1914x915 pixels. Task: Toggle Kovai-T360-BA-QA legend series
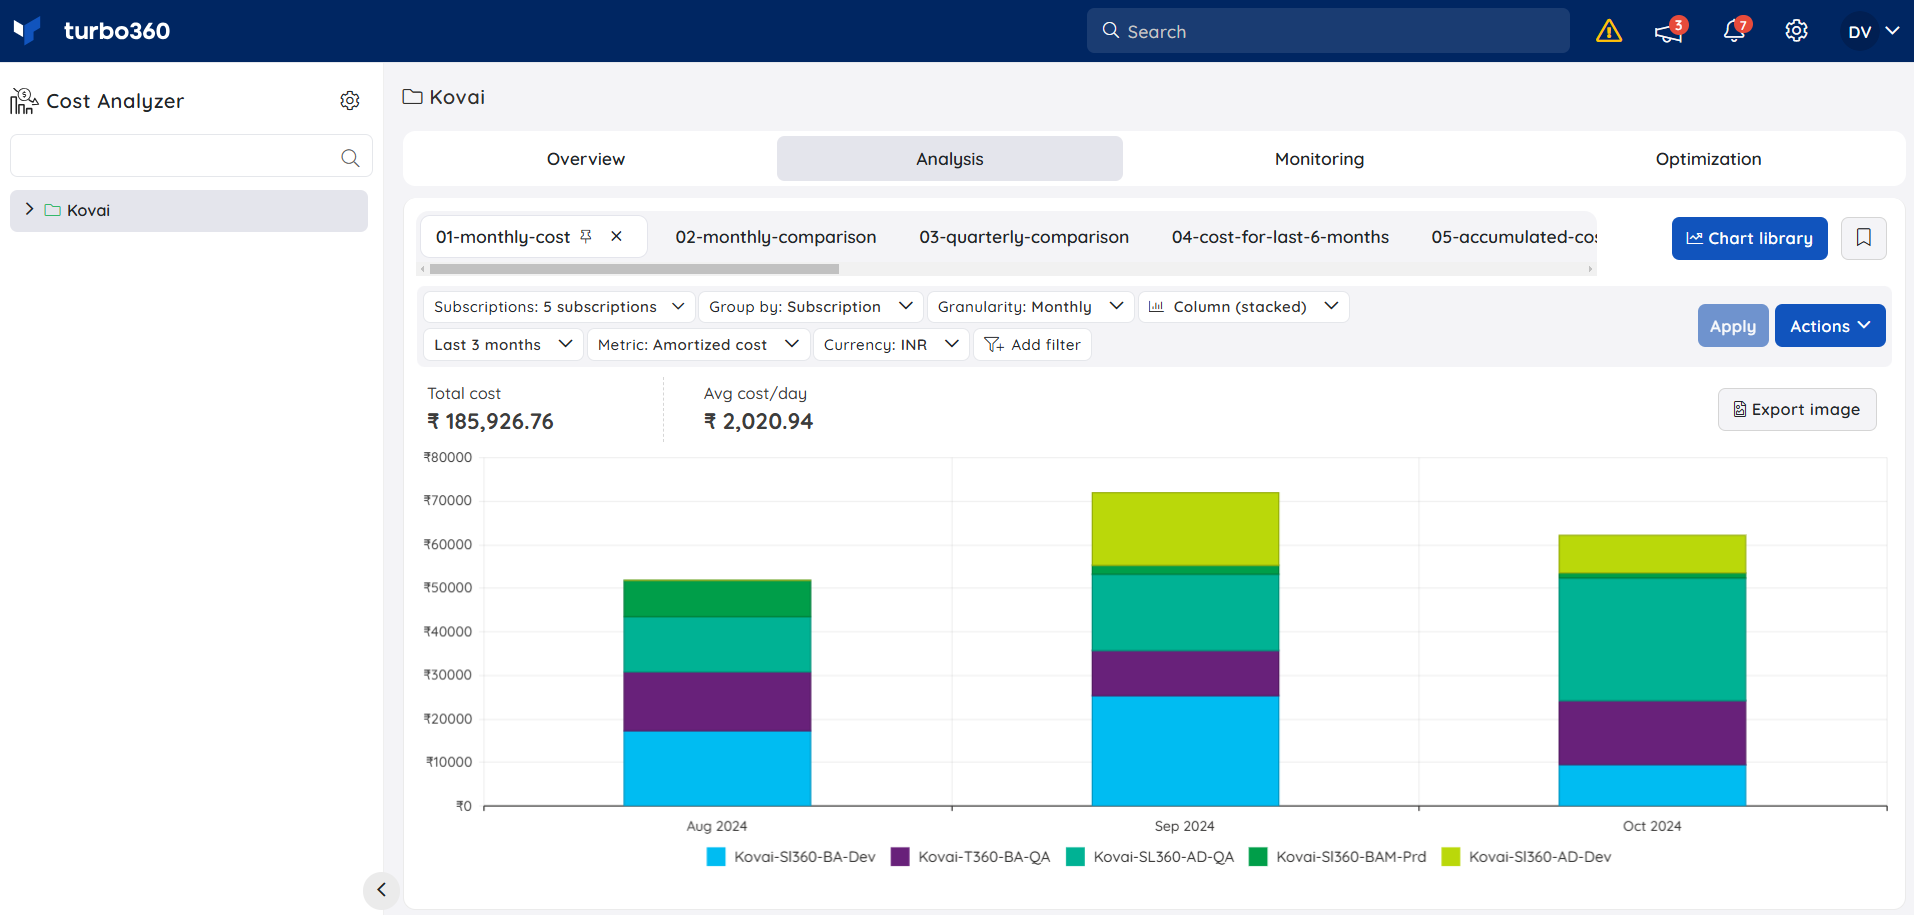(971, 857)
